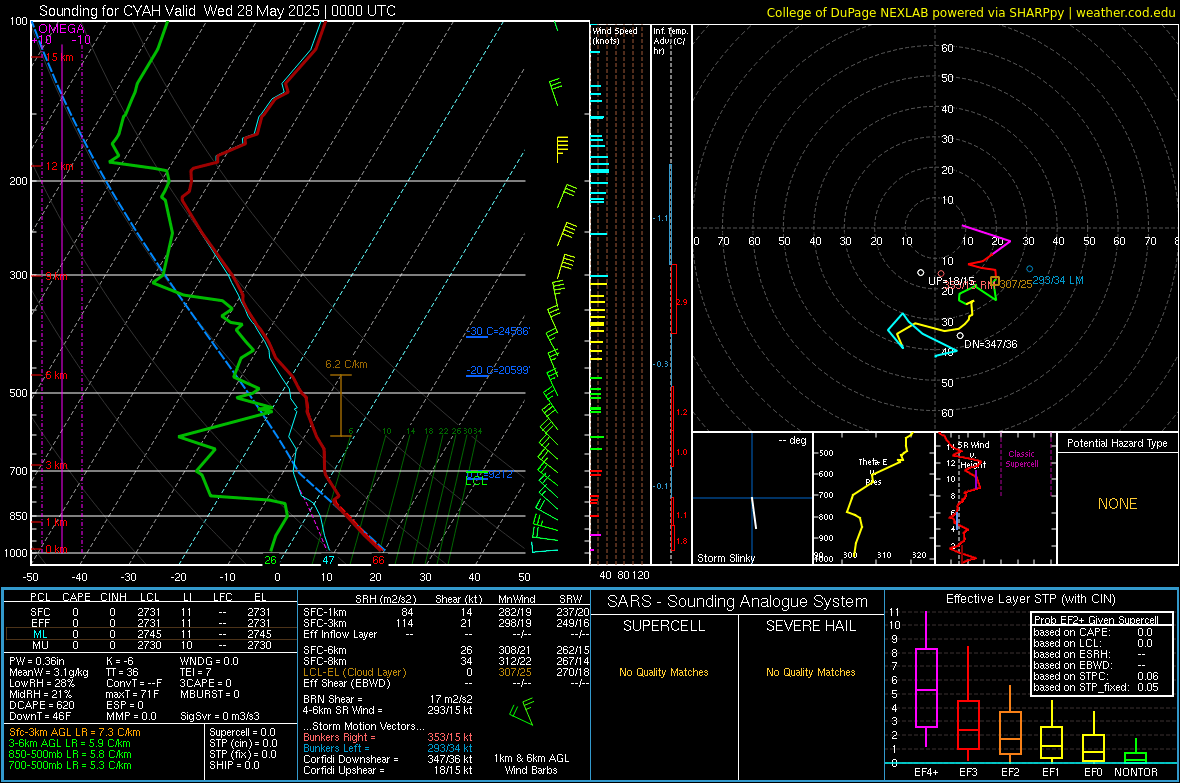1180x783 pixels.
Task: Select the '12 km' height marker
Action: [59, 166]
